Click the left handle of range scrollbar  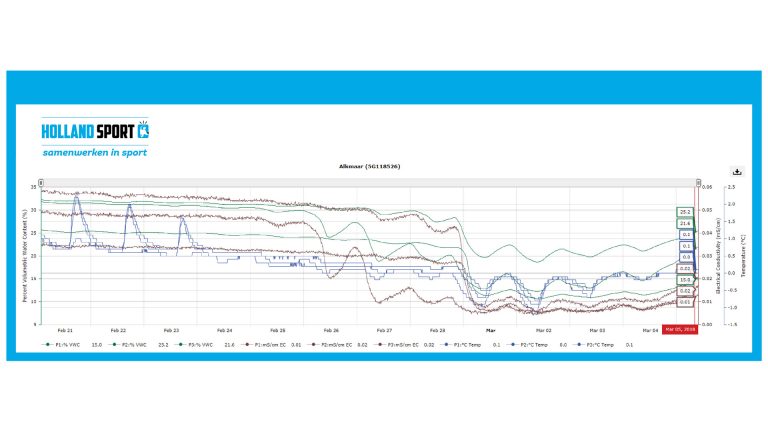42,183
